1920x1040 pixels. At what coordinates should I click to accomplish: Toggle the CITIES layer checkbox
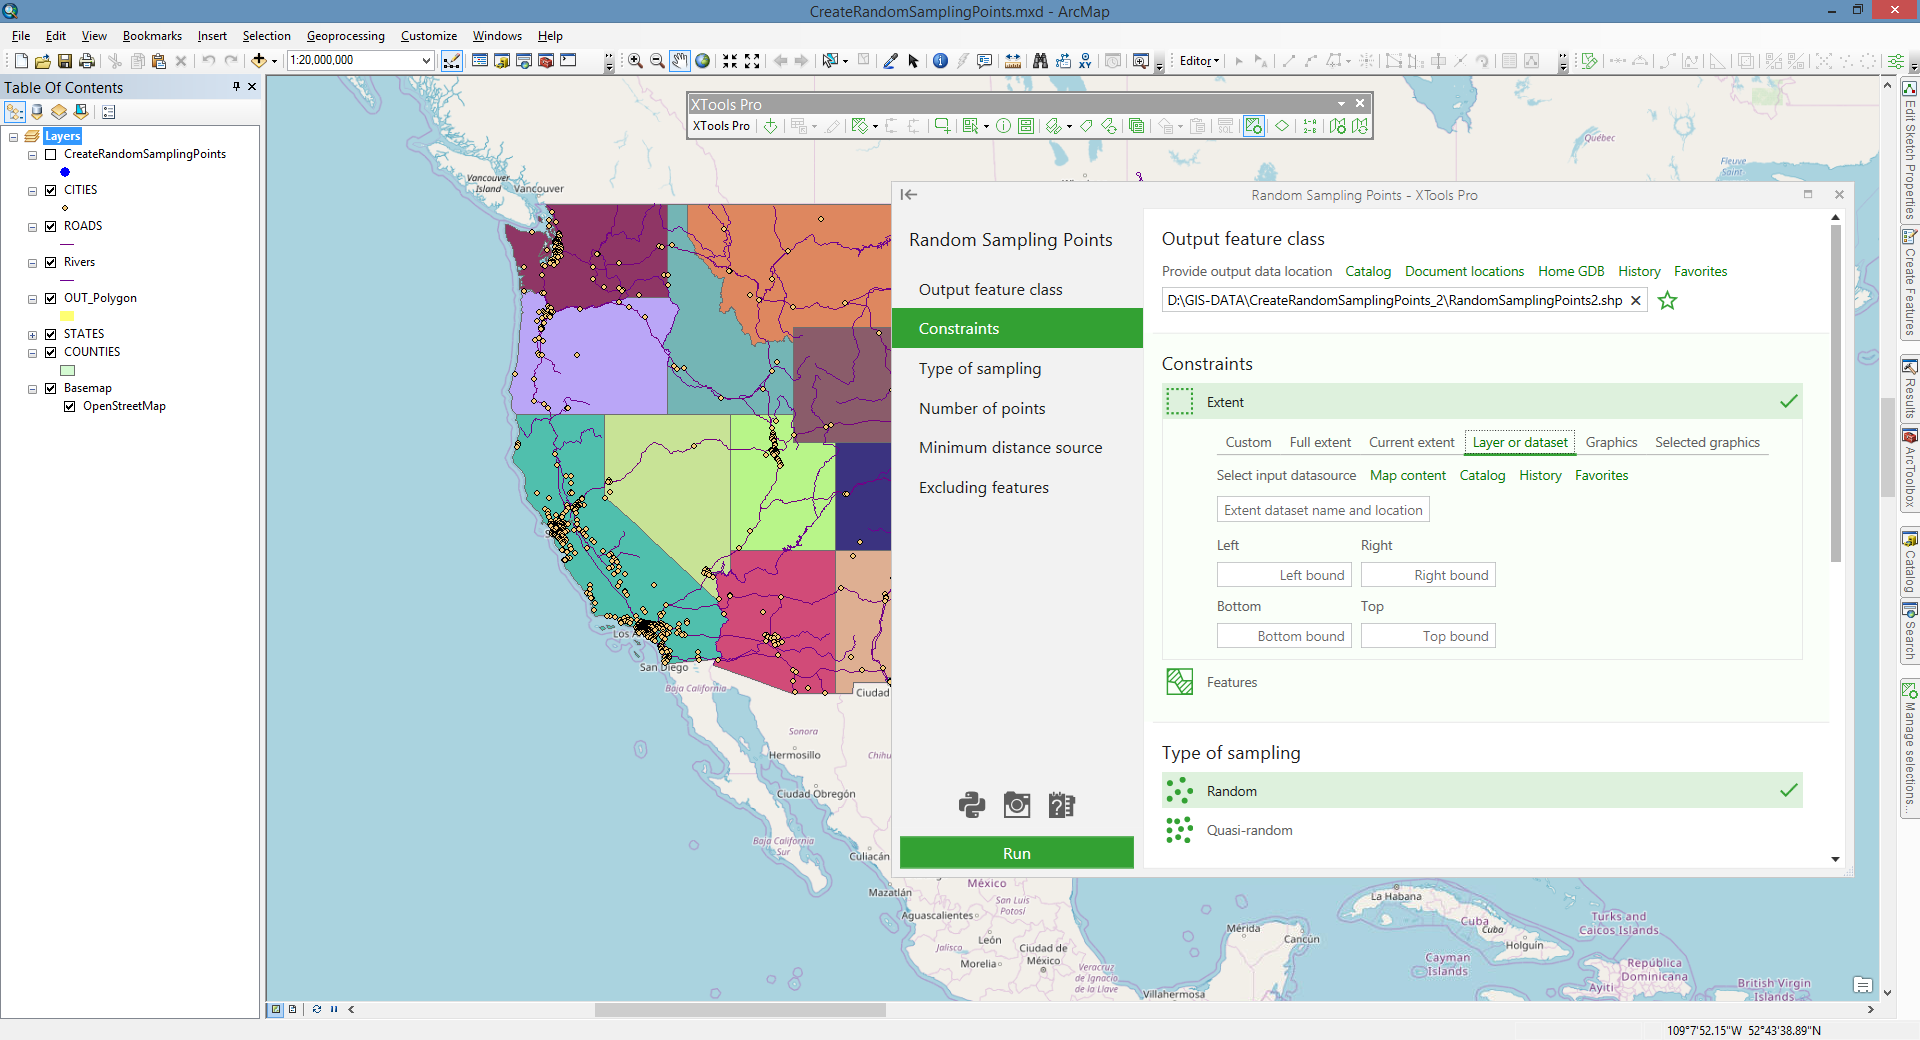(50, 191)
